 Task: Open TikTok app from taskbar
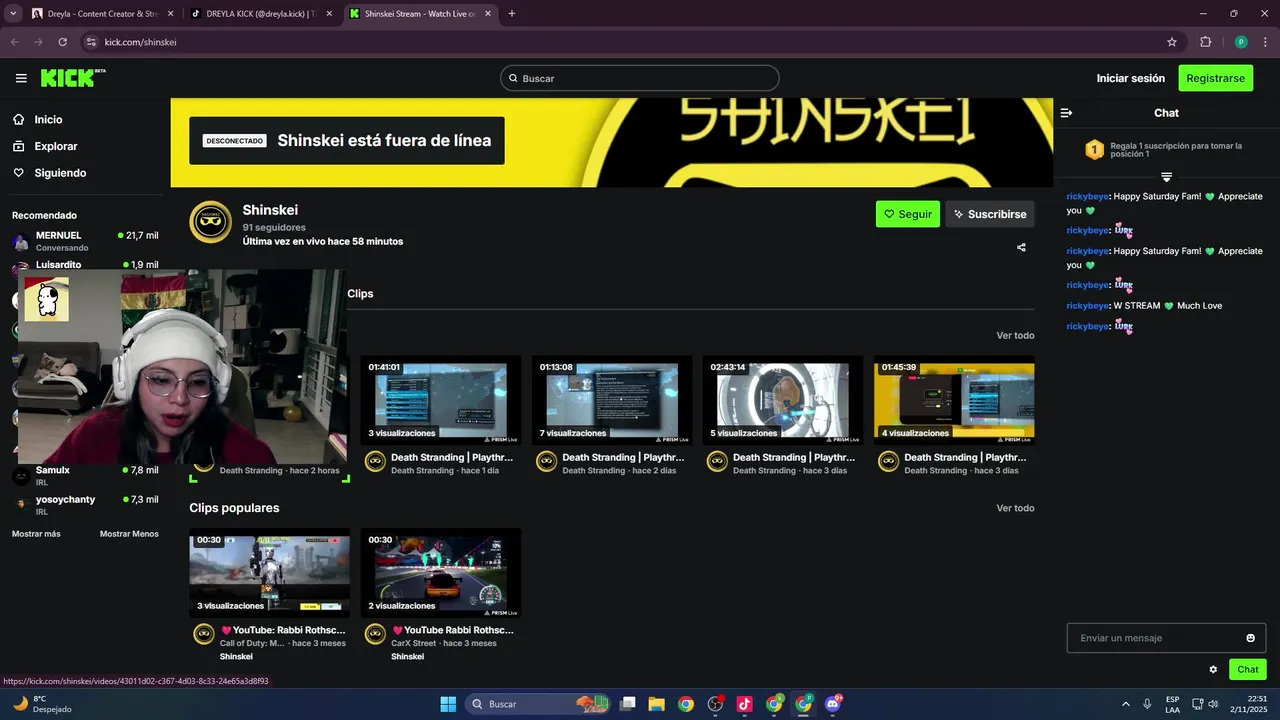tap(744, 704)
